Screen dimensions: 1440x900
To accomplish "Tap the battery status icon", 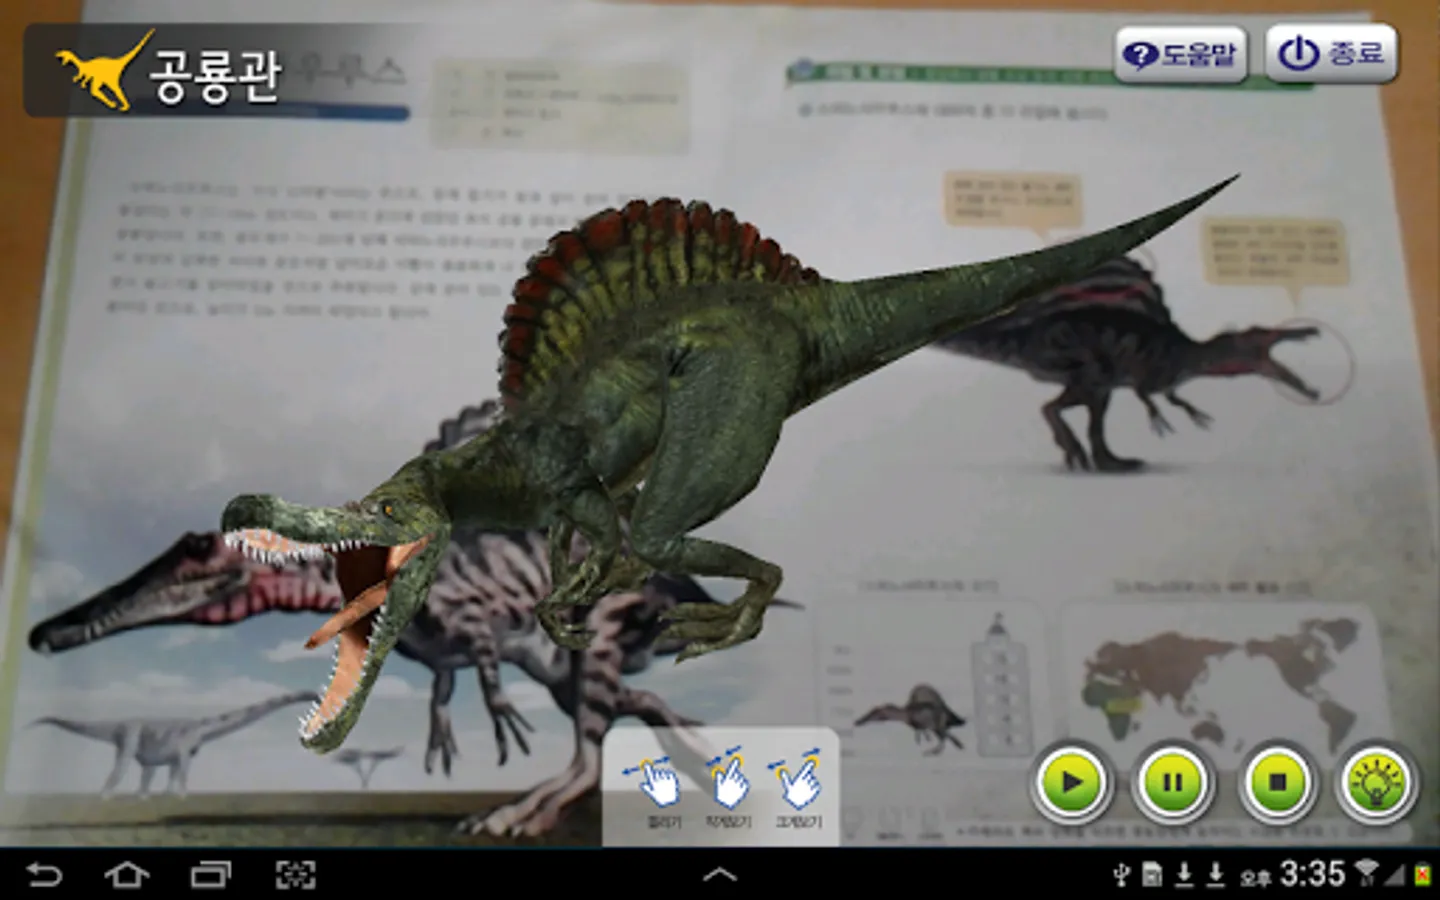I will (1422, 876).
